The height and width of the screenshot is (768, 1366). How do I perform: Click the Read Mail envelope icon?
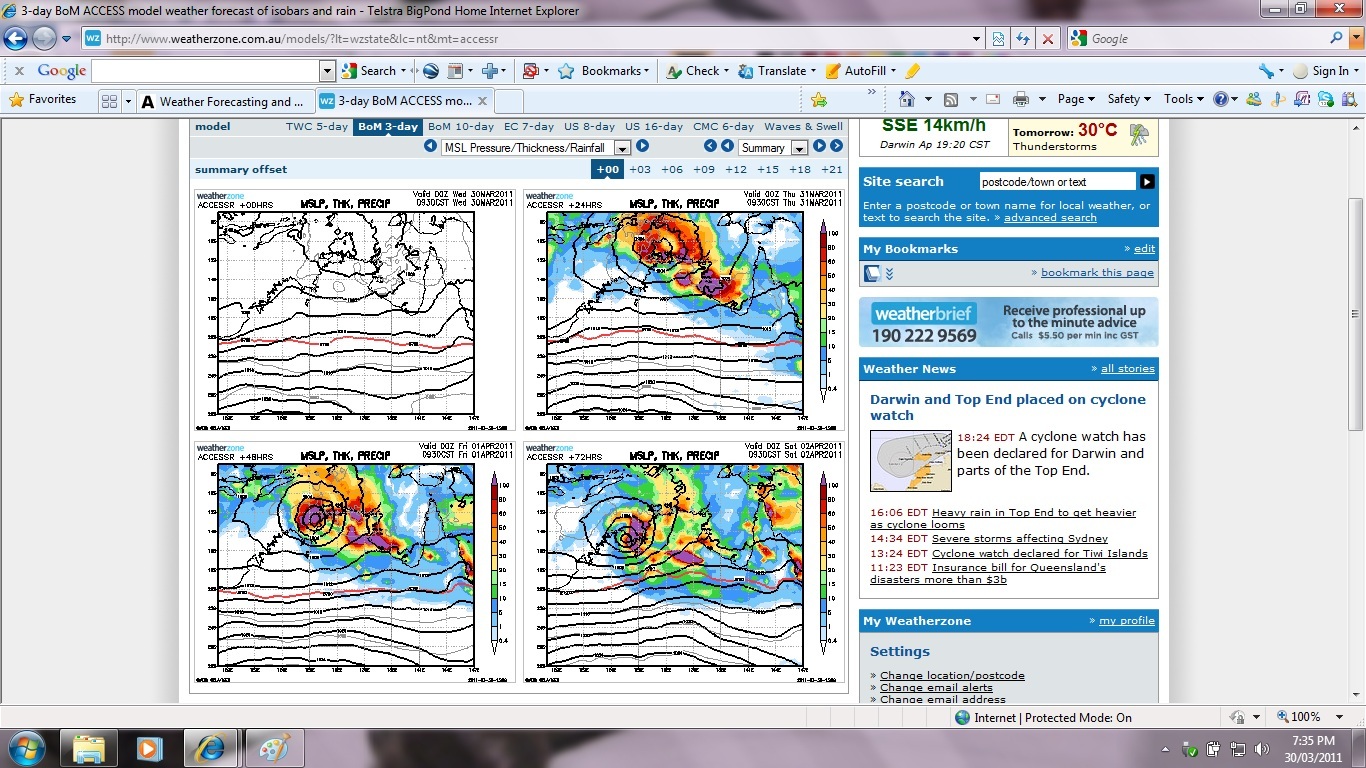pyautogui.click(x=993, y=99)
